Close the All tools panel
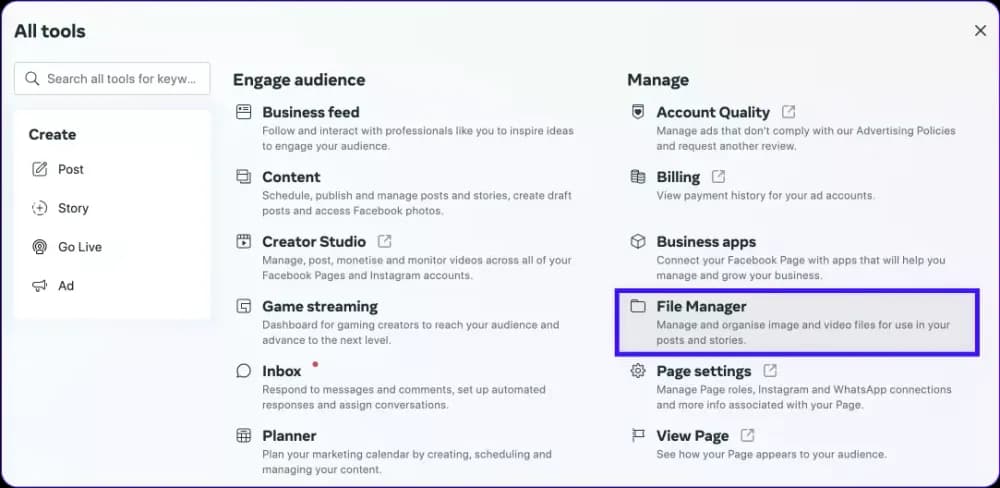The image size is (1000, 488). point(980,31)
